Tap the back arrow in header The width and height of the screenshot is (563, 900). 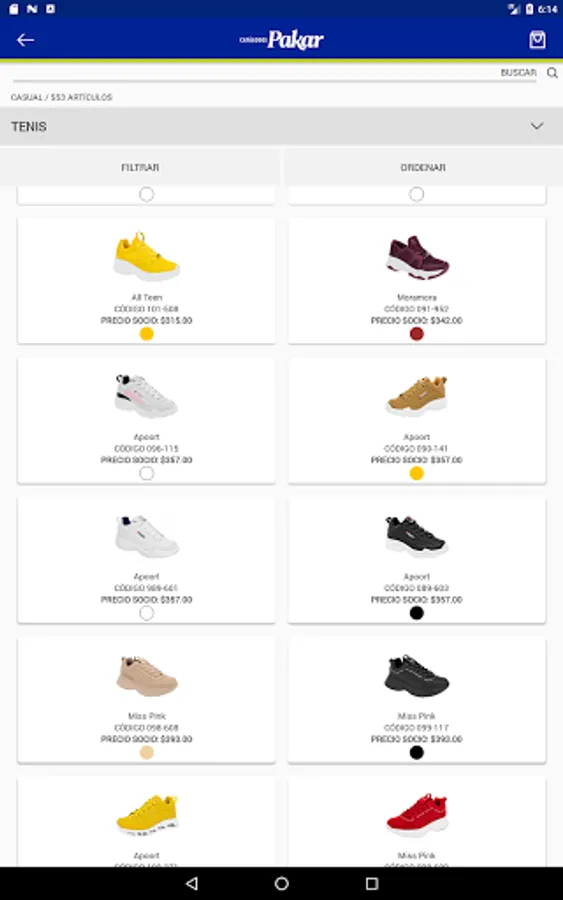click(25, 40)
